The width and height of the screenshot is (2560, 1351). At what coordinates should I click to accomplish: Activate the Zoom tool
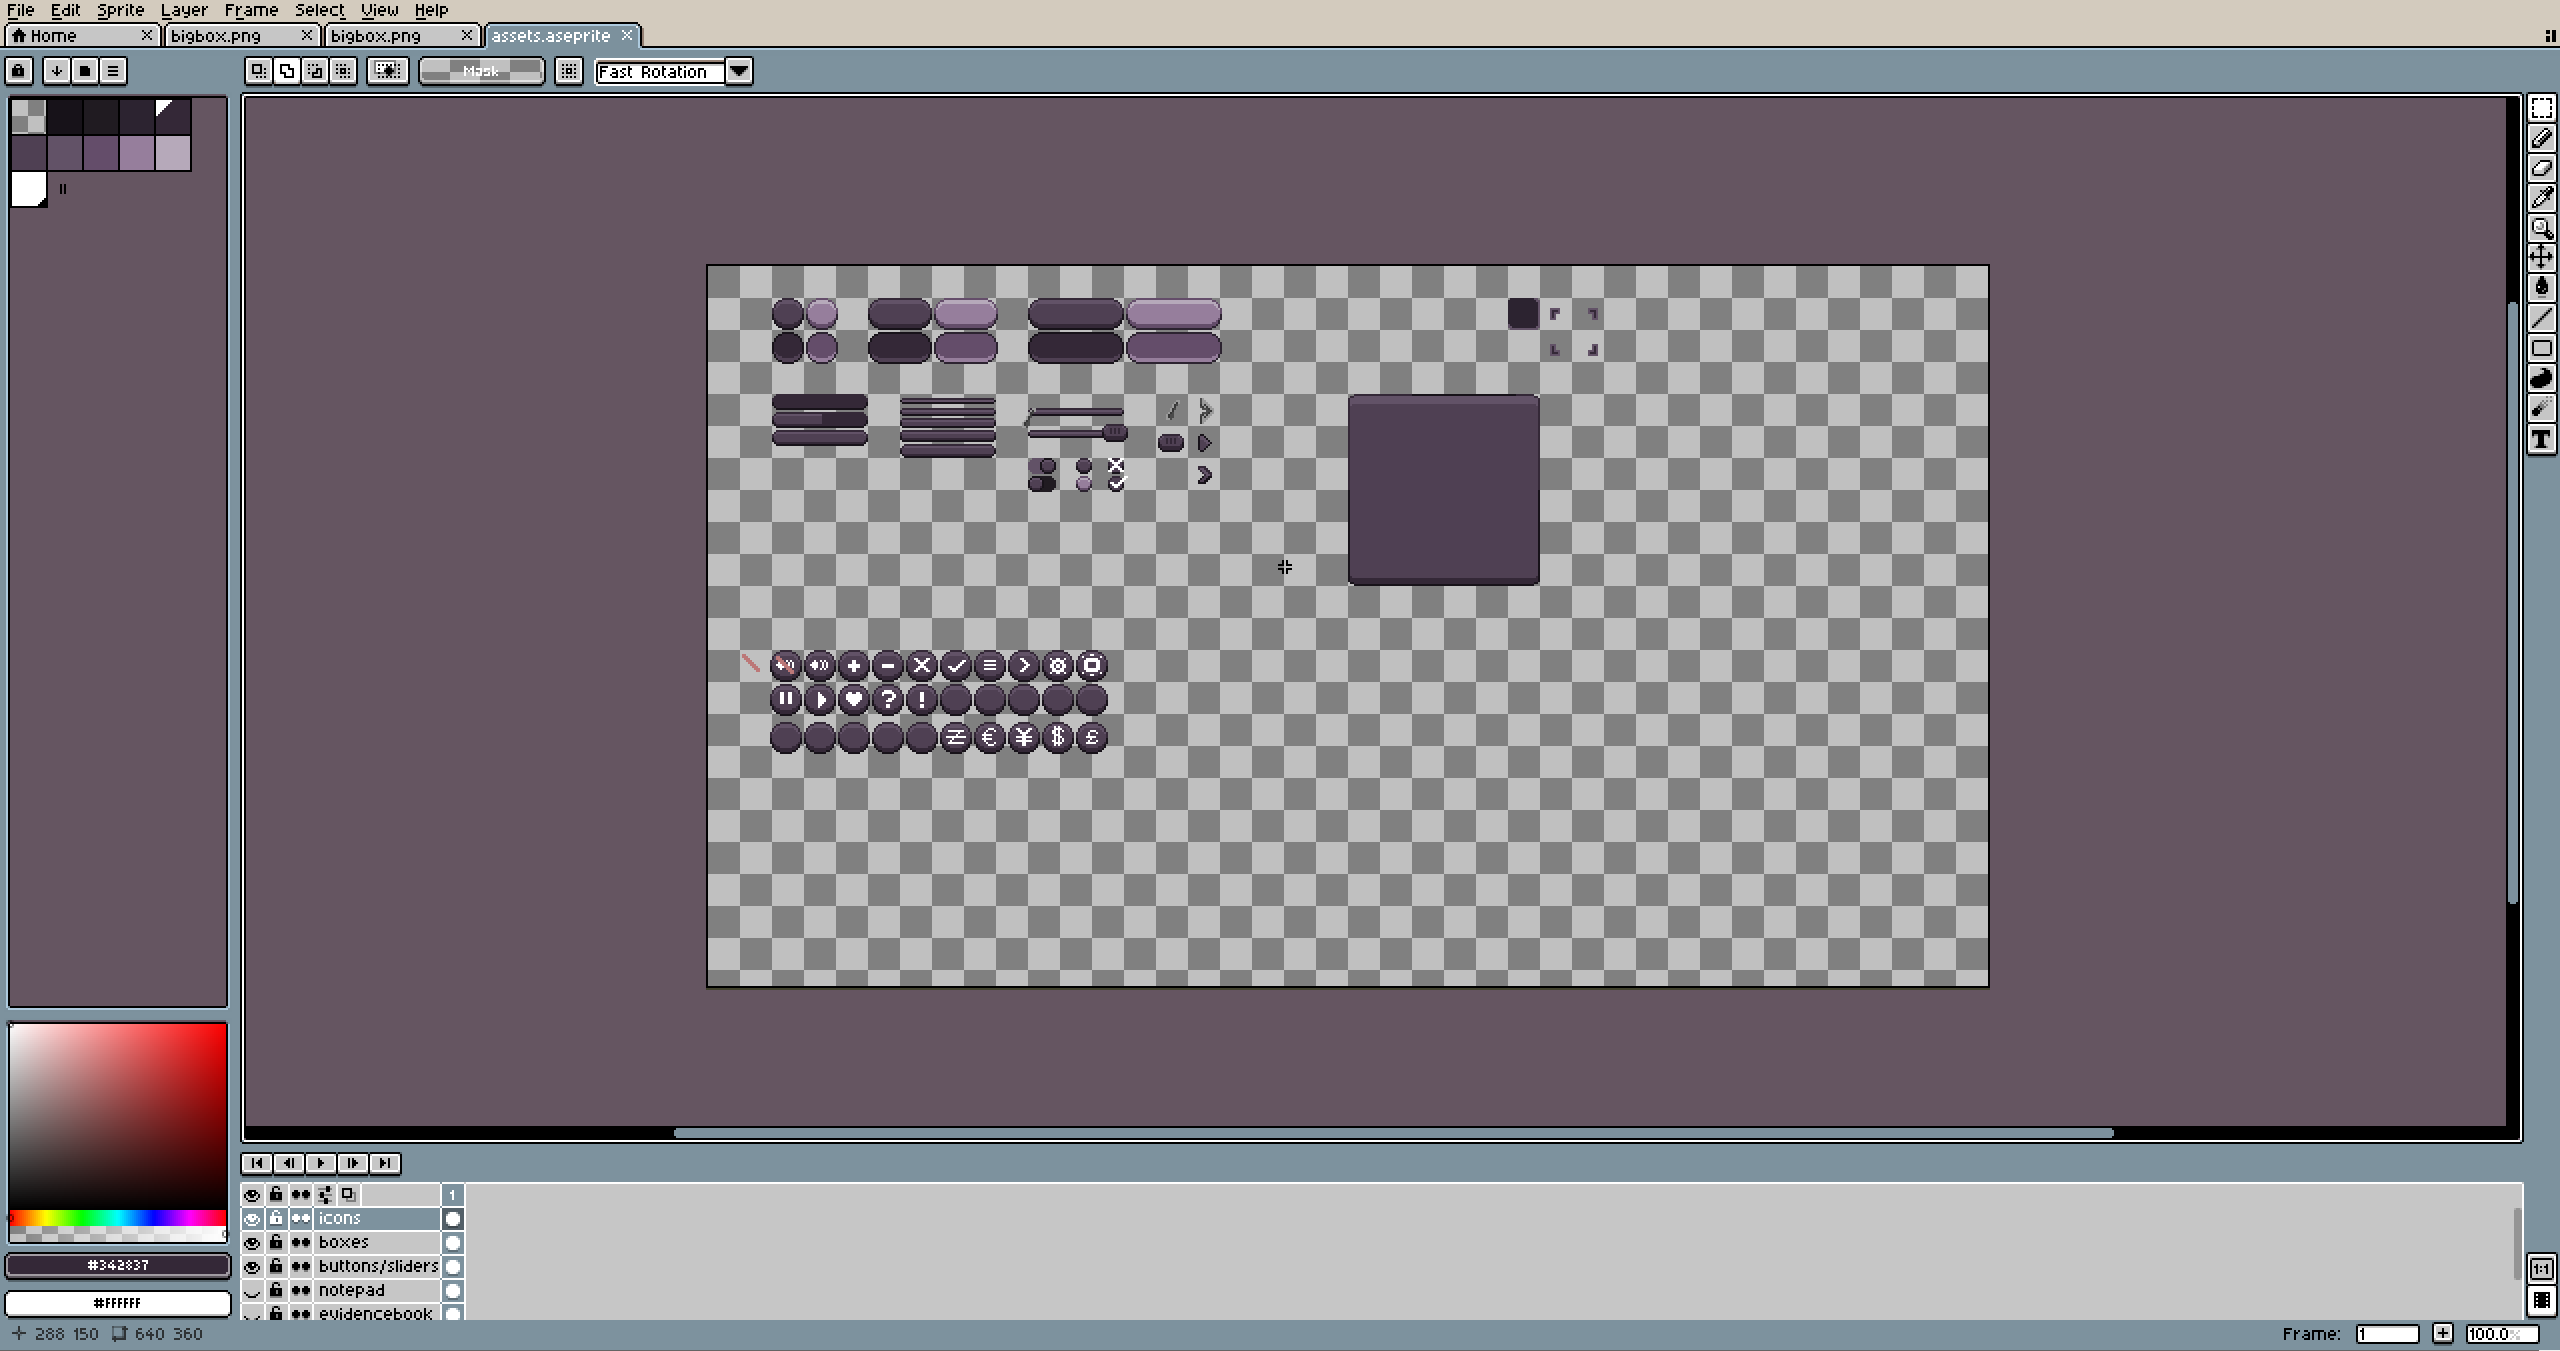point(2541,228)
